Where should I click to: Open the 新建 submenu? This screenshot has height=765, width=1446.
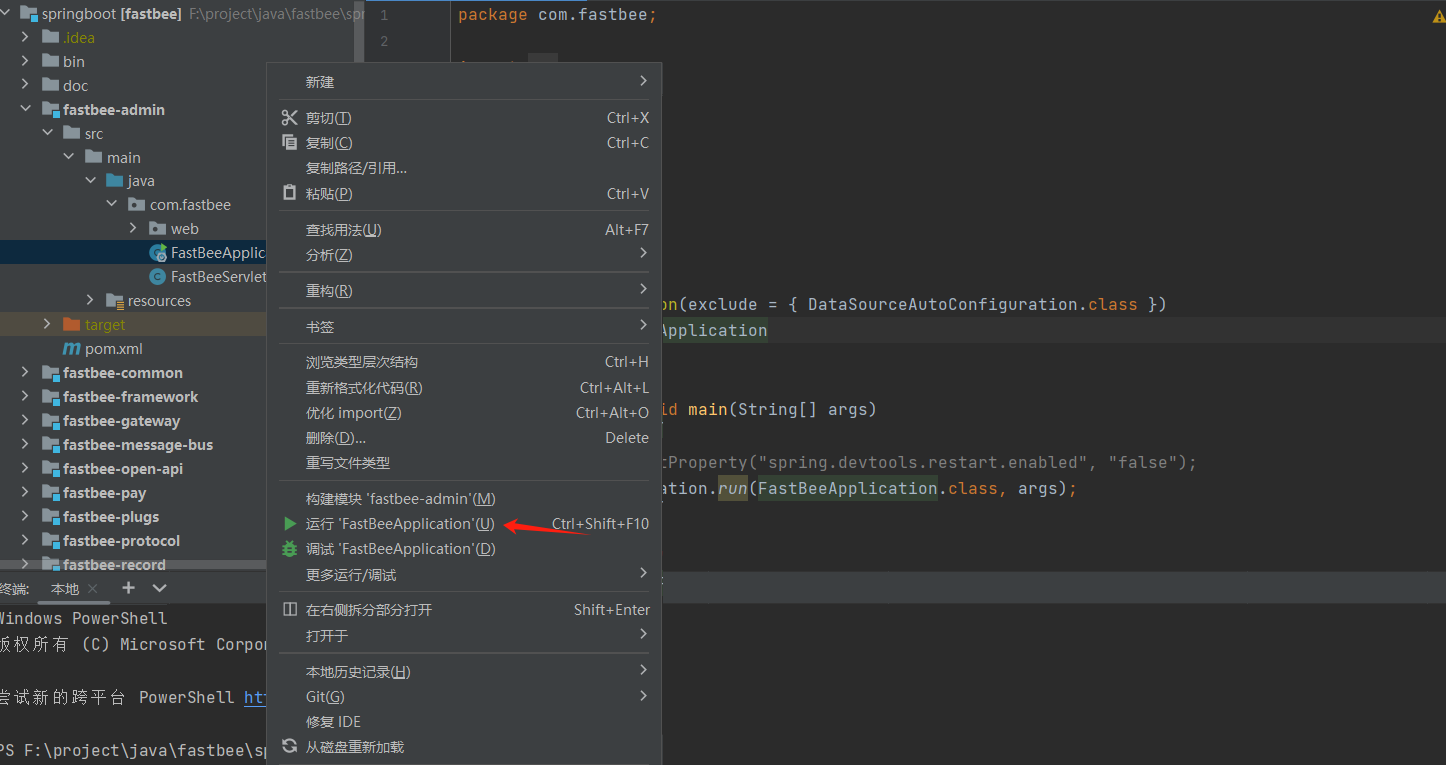click(x=464, y=82)
